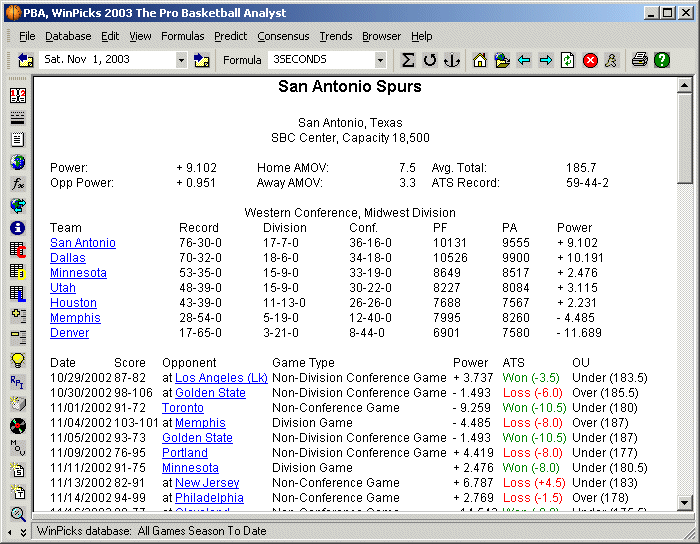Image resolution: width=700 pixels, height=544 pixels.
Task: Open the fx formula icon in the sidebar
Action: pyautogui.click(x=18, y=183)
